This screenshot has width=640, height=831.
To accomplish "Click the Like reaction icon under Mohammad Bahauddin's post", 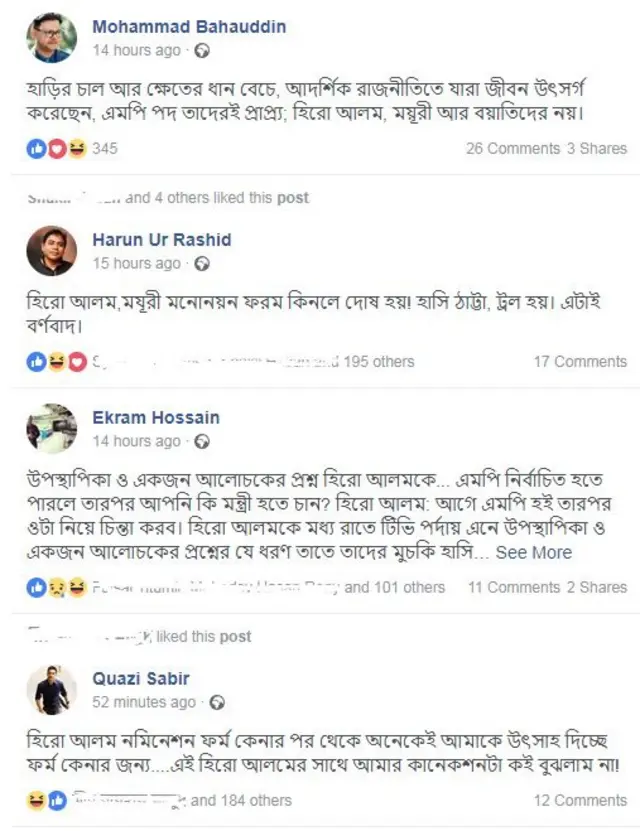I will (35, 147).
